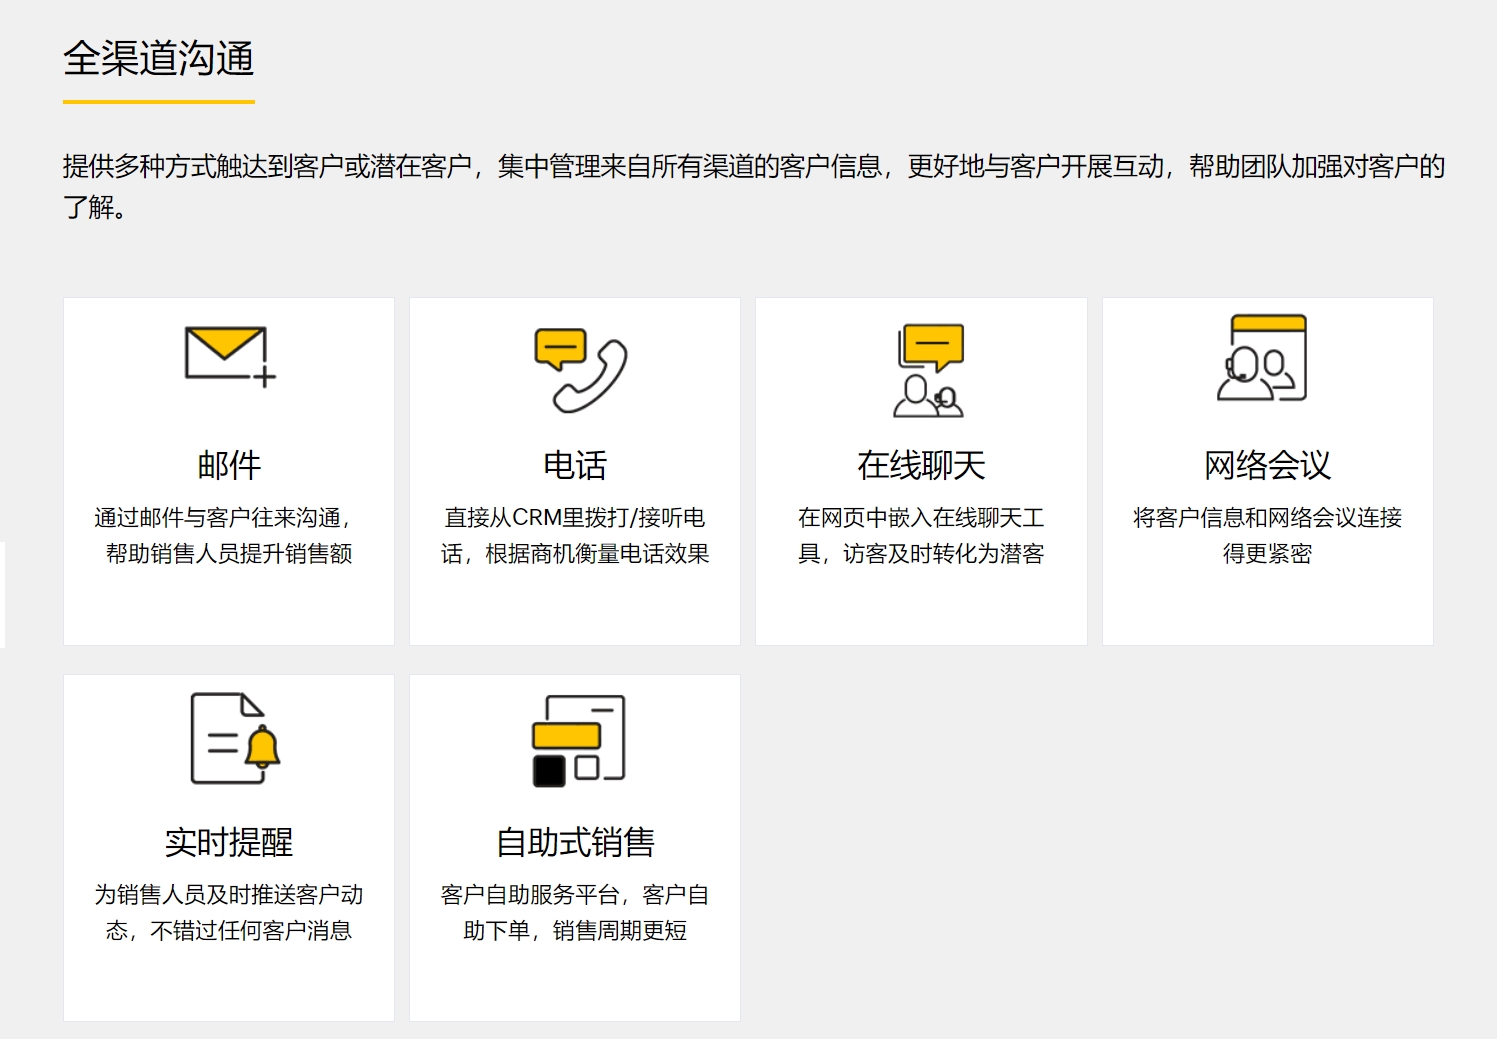Screen dimensions: 1497x1039
Task: Click the description 在网页中嵌入在线聊天工具
Action: 921,535
